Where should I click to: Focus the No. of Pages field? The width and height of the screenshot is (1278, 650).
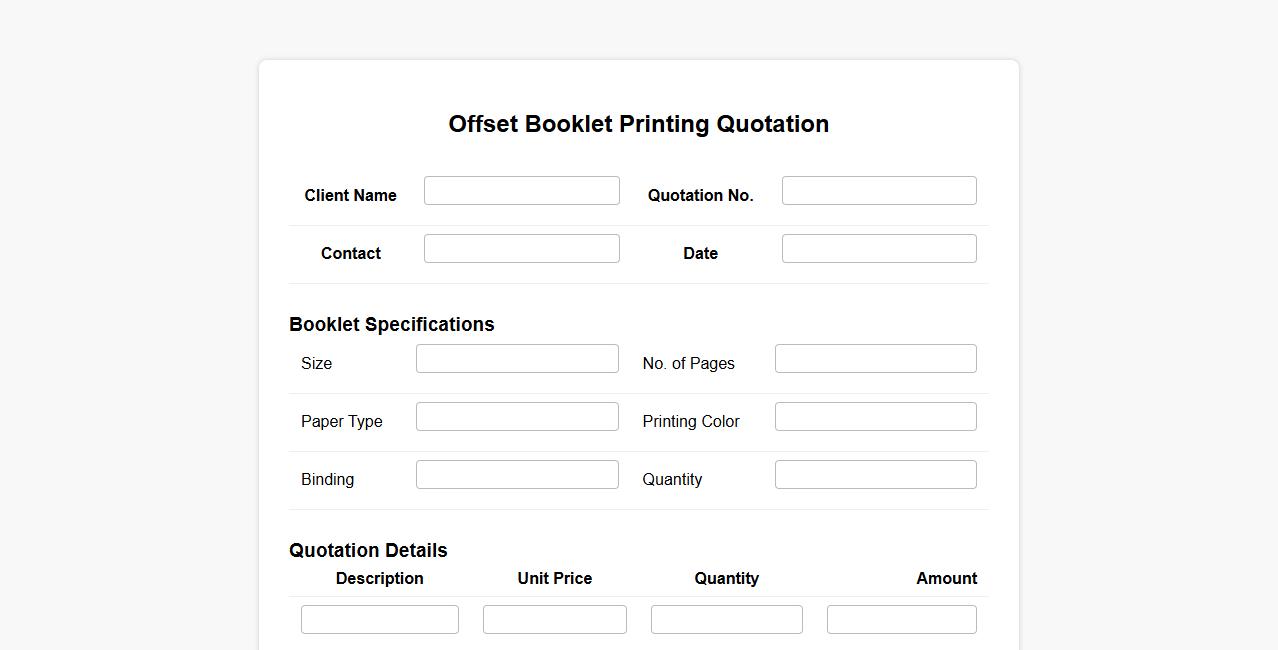click(x=875, y=359)
